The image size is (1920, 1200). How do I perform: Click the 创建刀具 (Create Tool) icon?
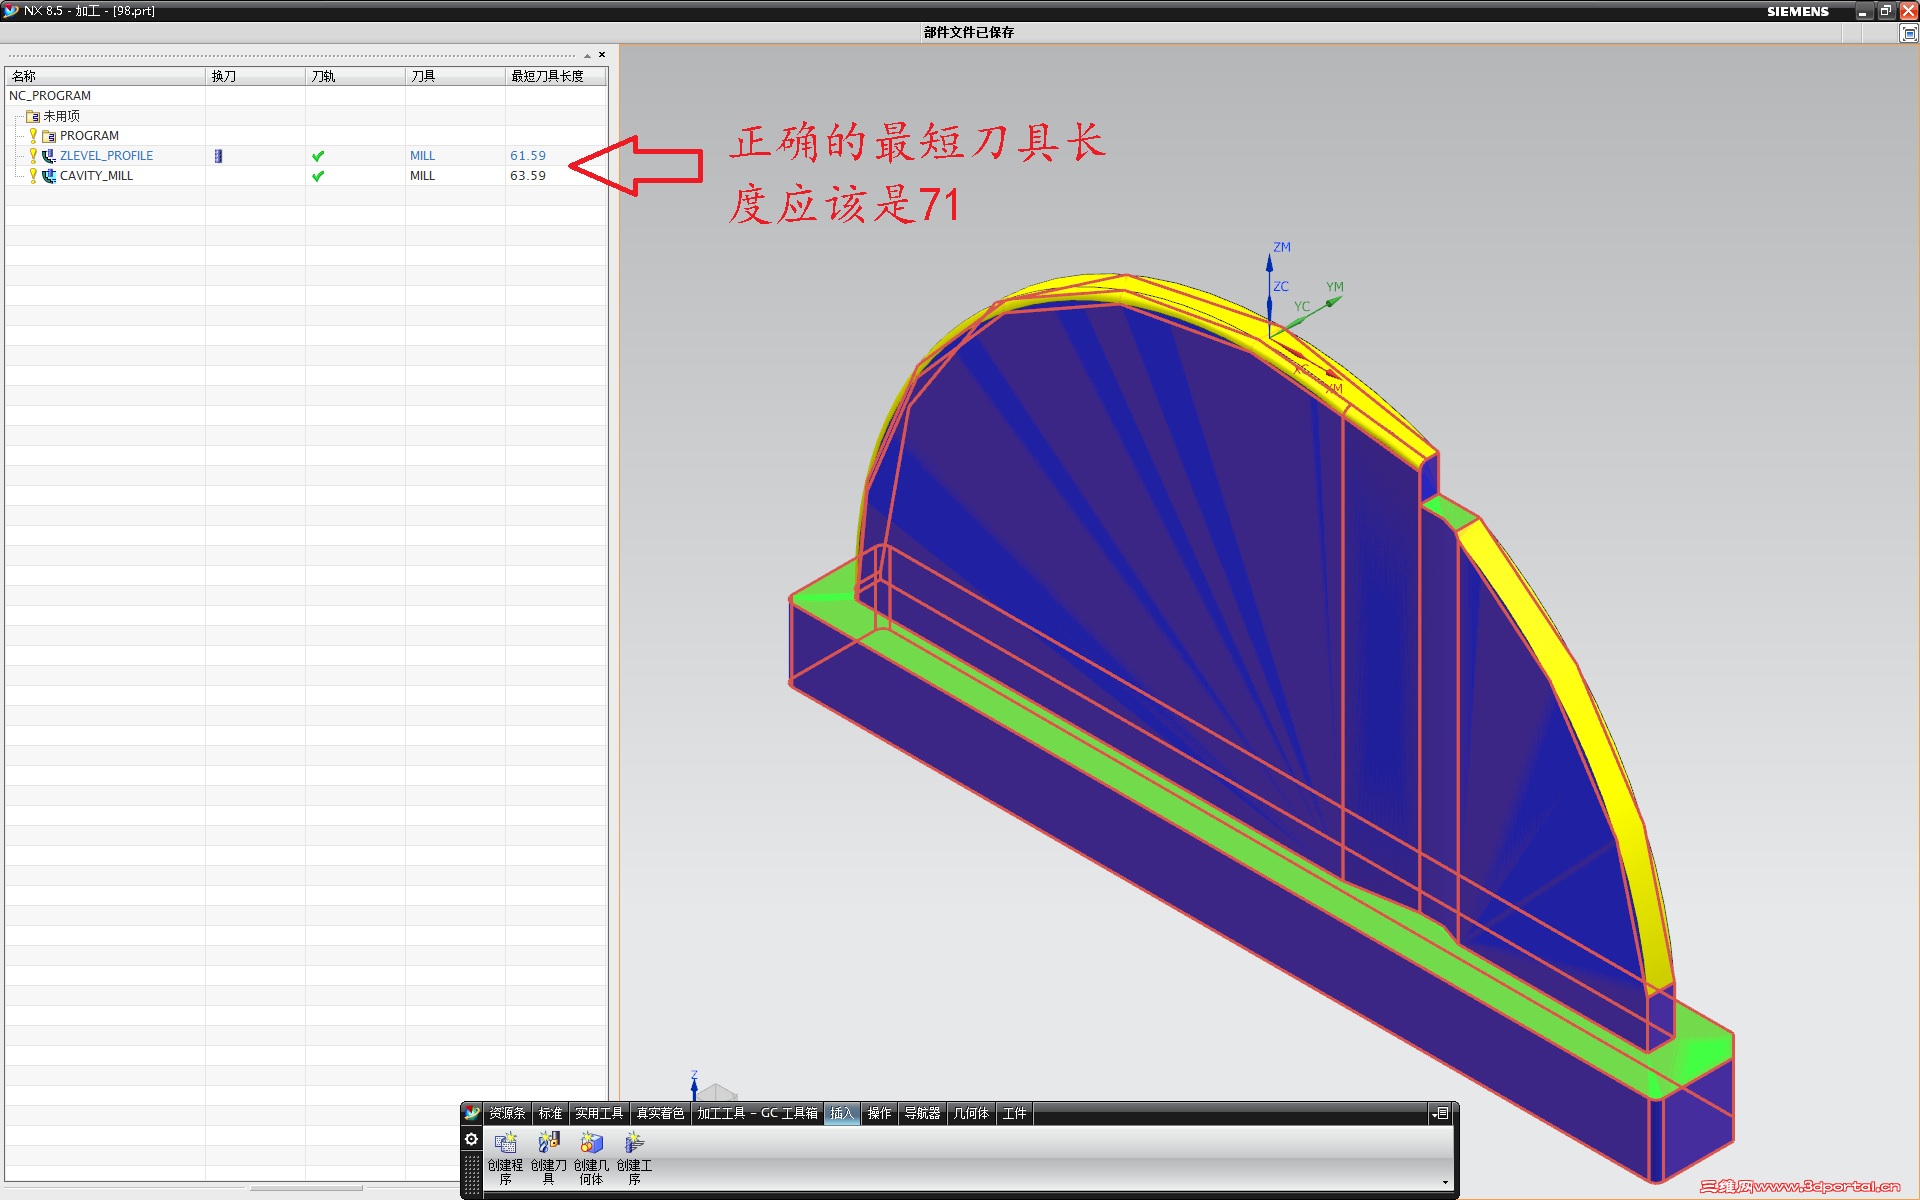(548, 1143)
